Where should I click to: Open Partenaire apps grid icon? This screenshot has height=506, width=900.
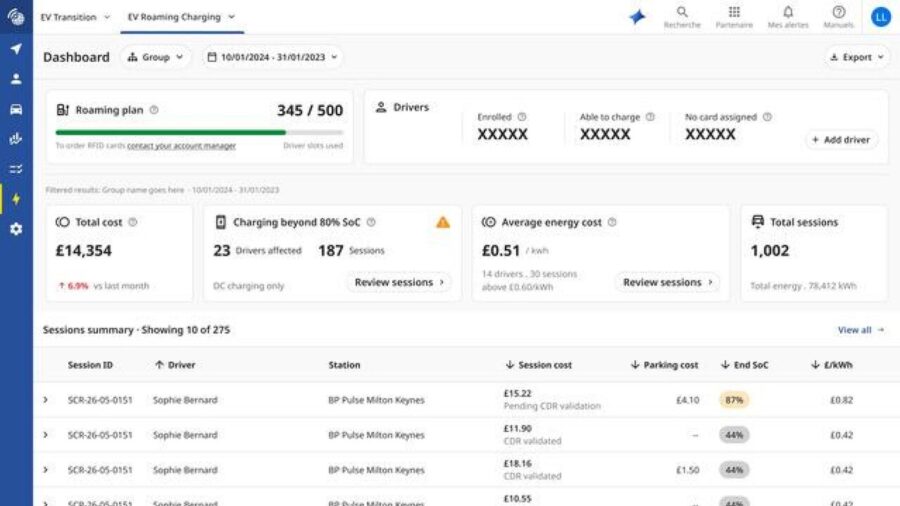734,17
